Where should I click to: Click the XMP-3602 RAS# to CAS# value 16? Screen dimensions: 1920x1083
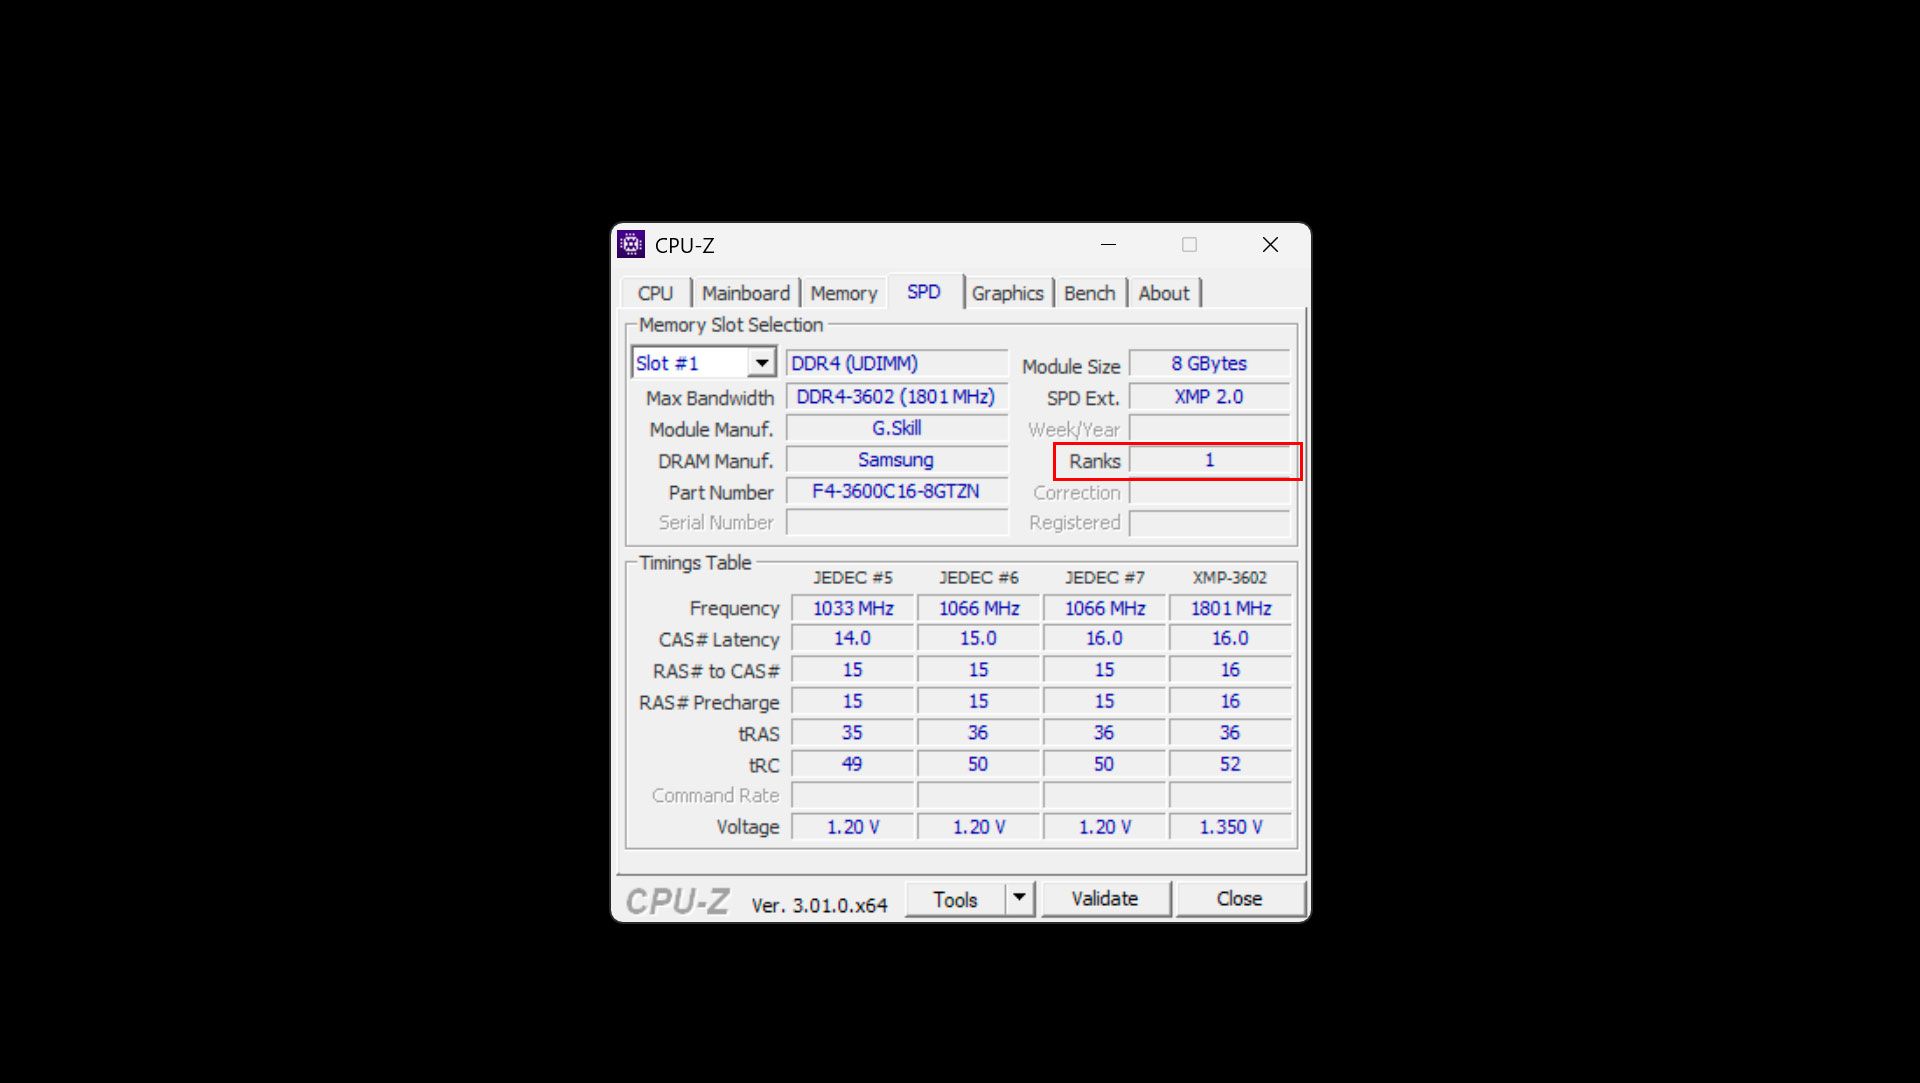(x=1230, y=670)
